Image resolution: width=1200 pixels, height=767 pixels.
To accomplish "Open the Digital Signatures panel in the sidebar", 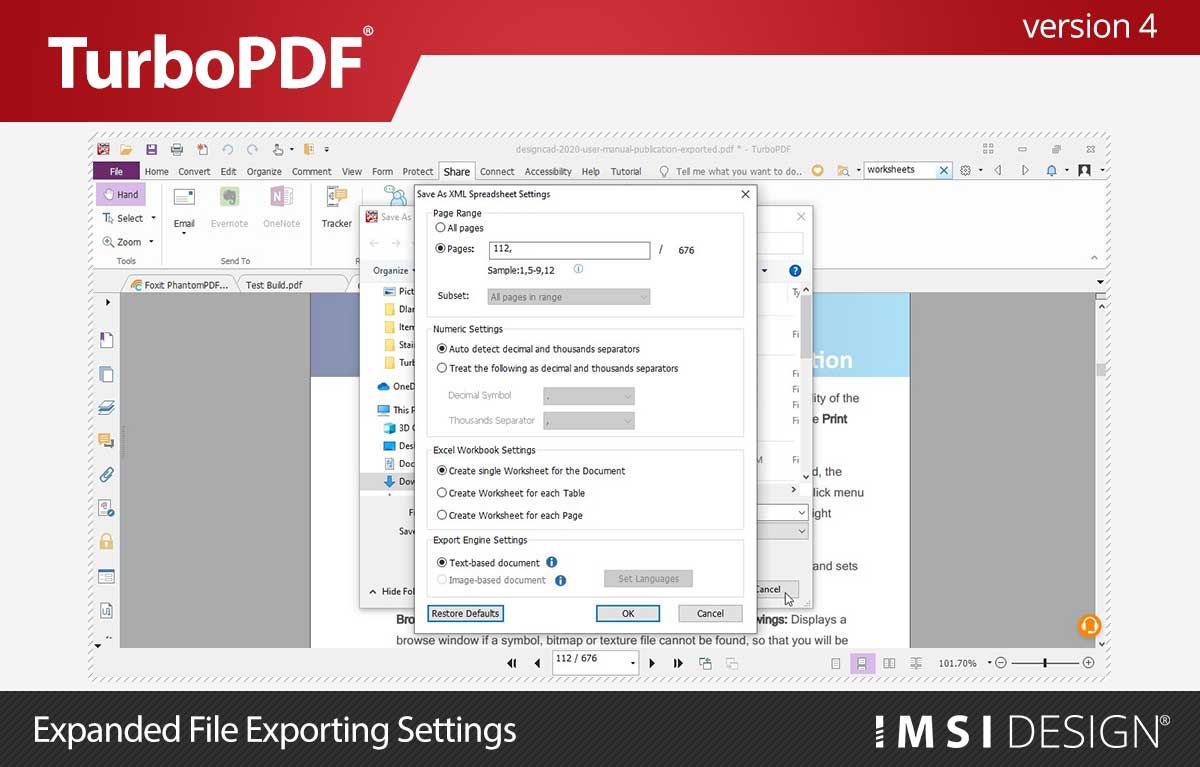I will pos(106,508).
